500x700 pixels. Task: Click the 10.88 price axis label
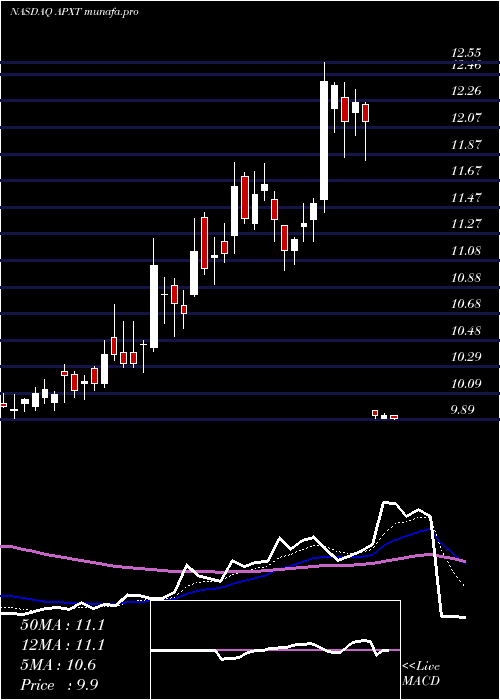(466, 278)
